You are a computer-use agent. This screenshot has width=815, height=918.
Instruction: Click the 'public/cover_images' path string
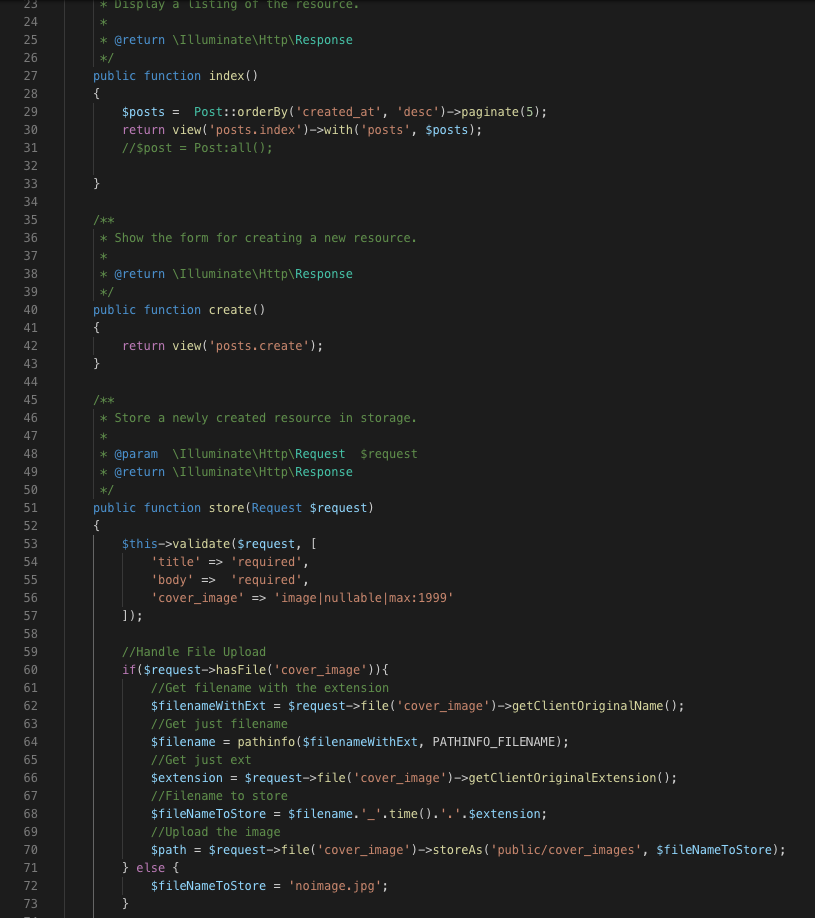pos(568,850)
